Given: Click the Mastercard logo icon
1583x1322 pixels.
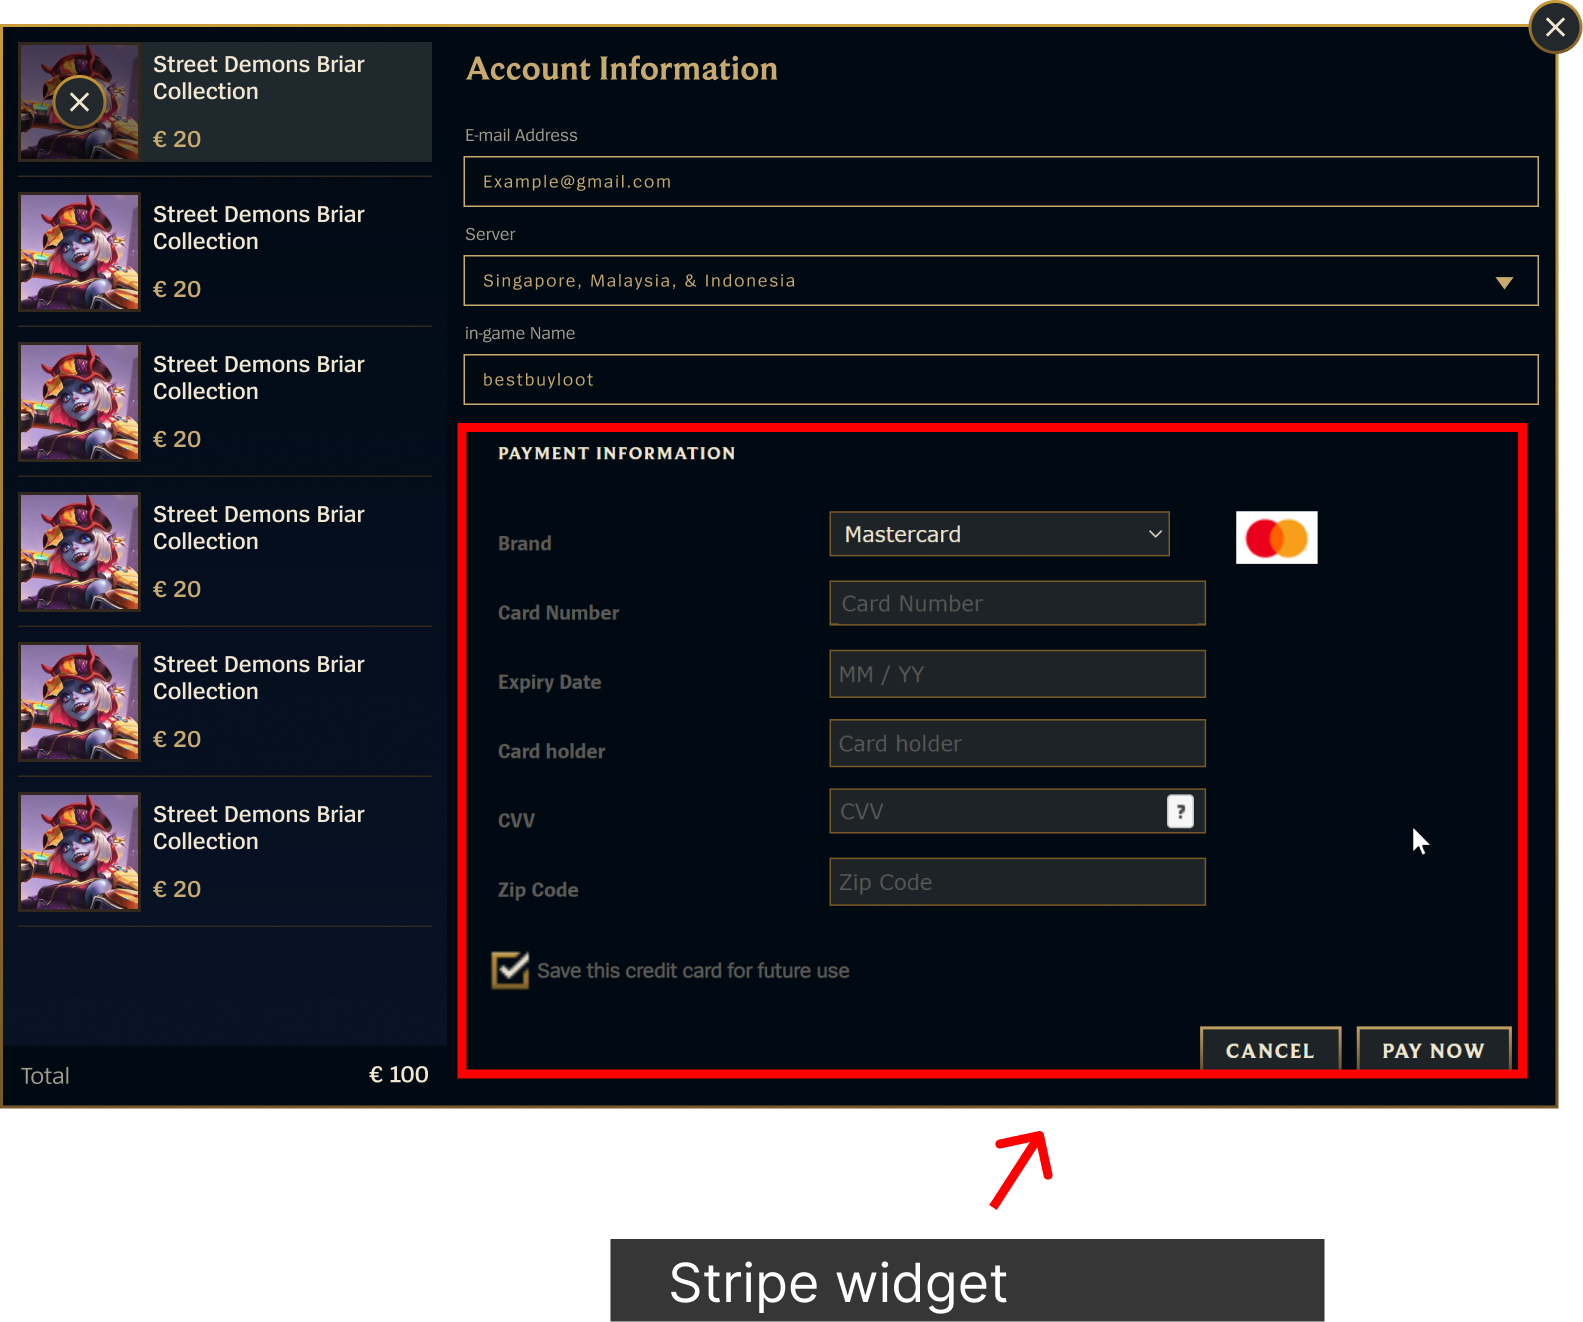Looking at the screenshot, I should [1276, 538].
